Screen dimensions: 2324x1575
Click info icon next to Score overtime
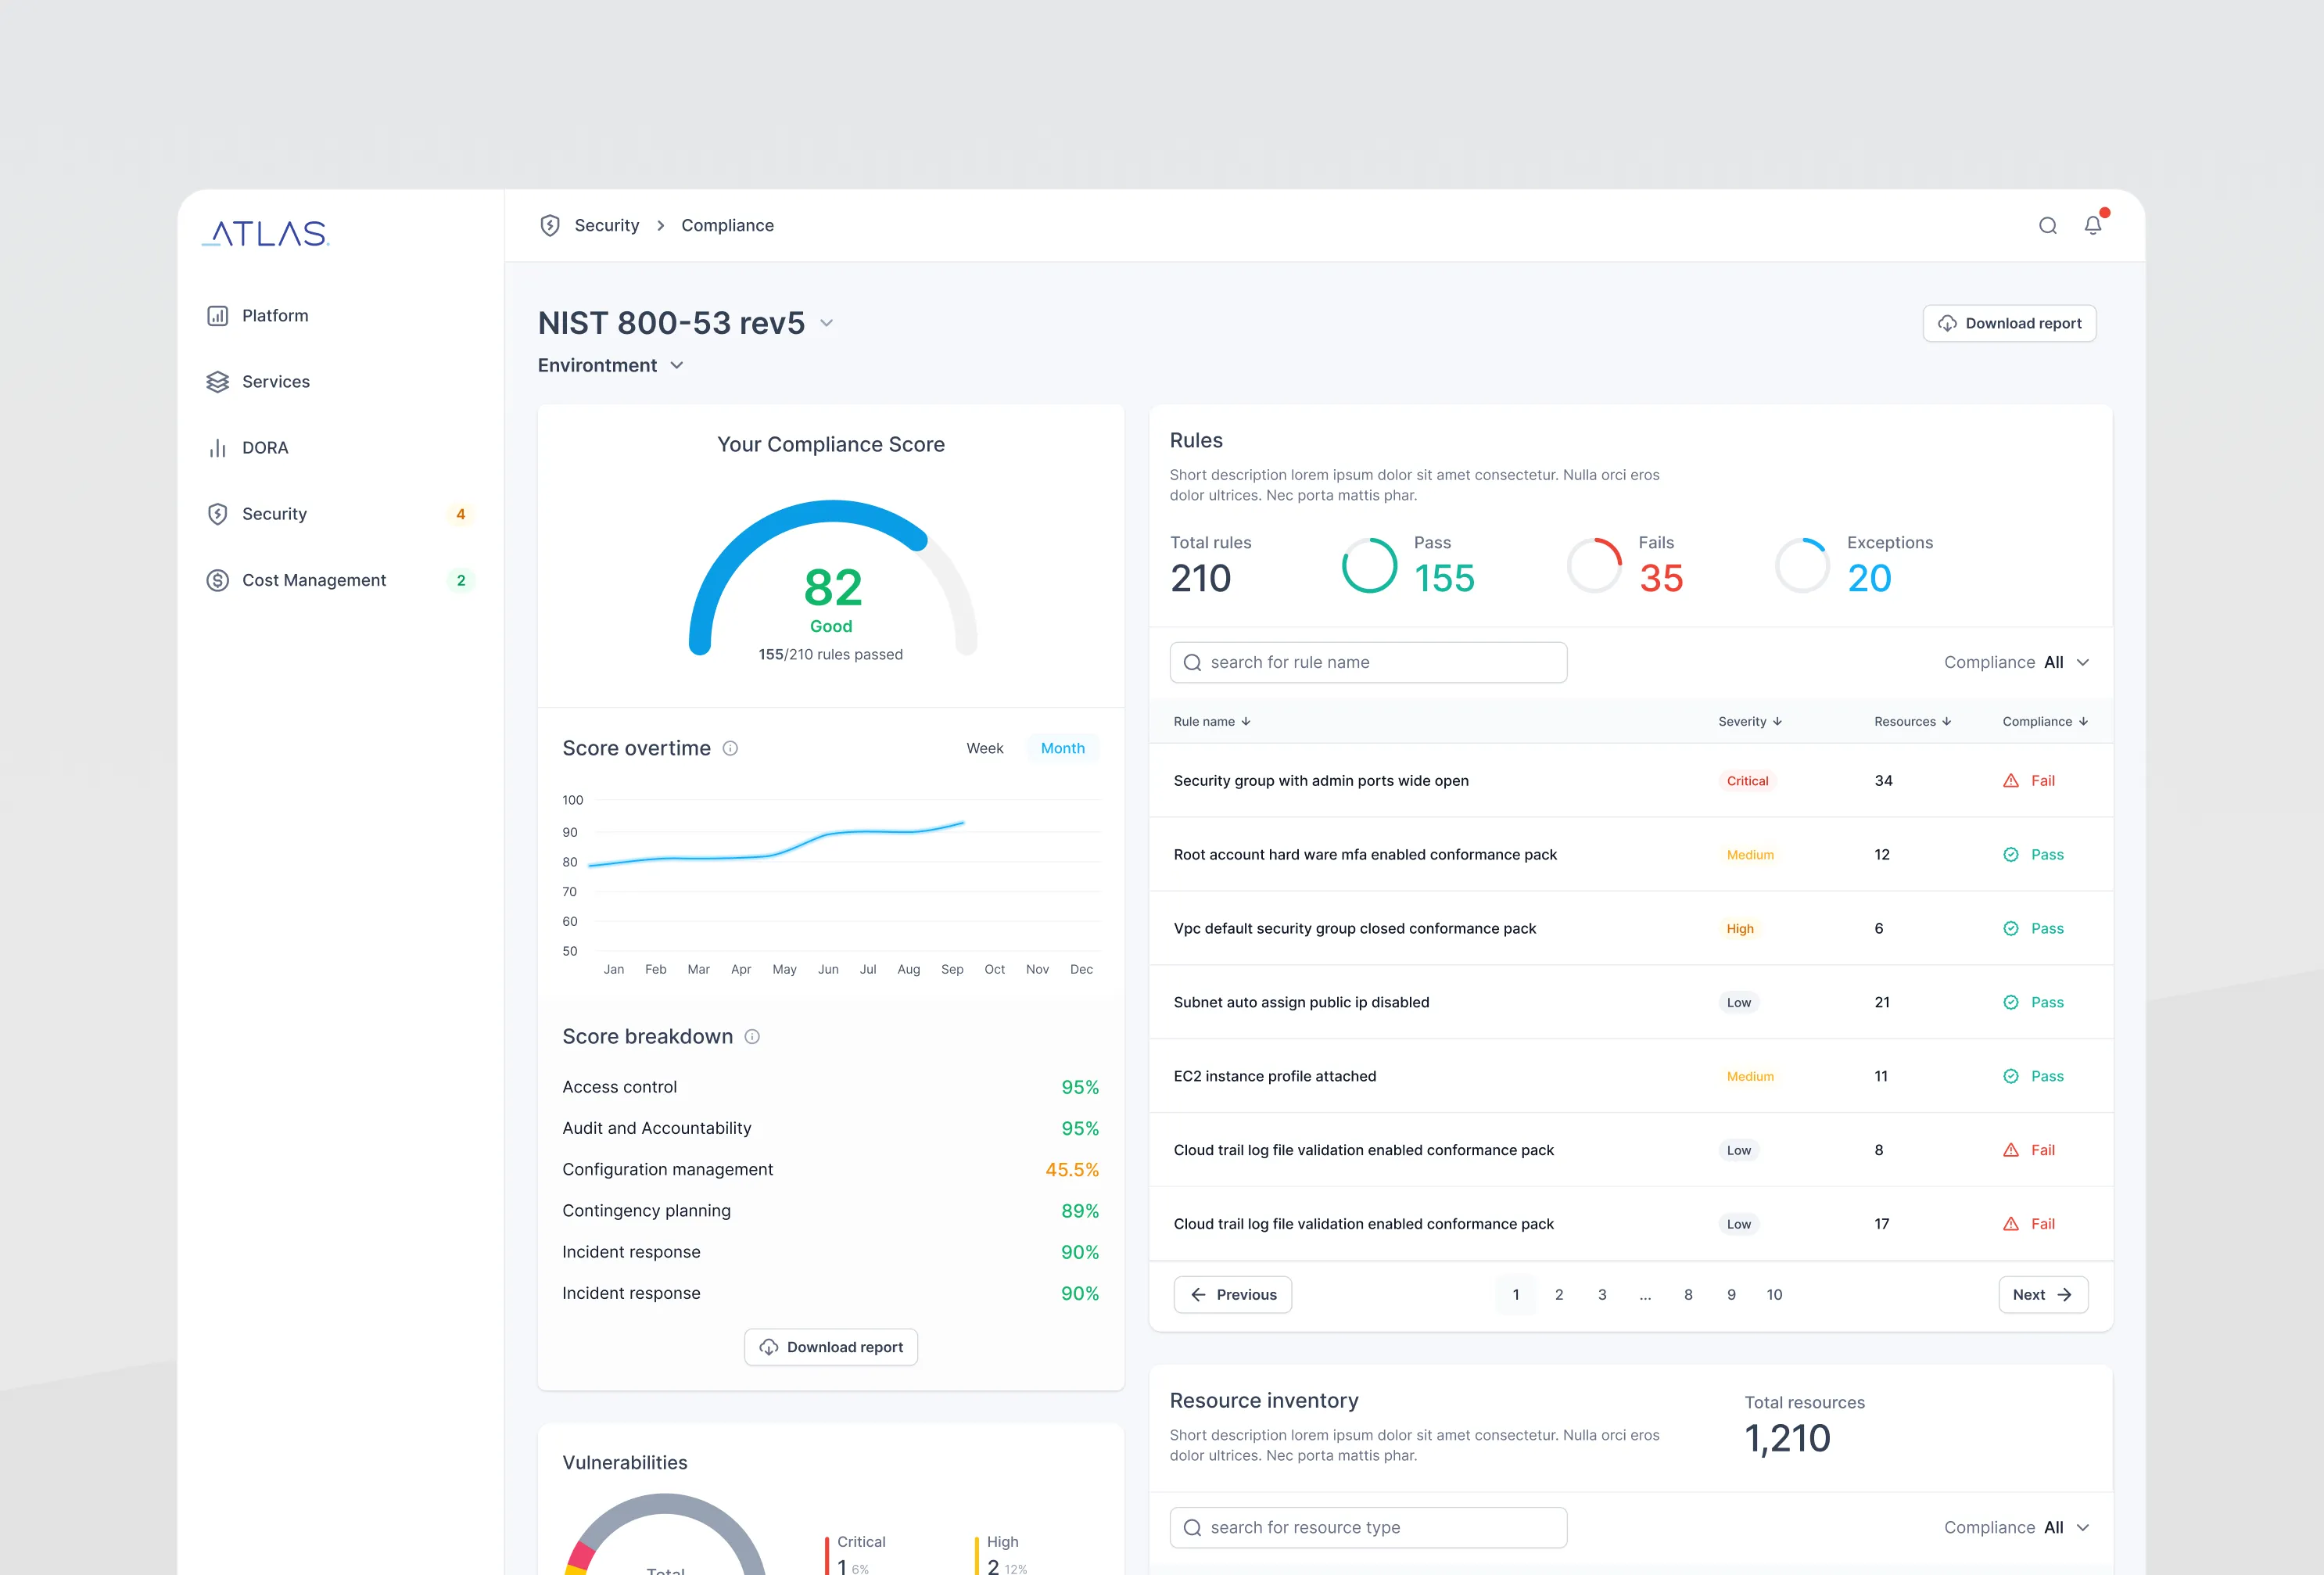(x=730, y=748)
